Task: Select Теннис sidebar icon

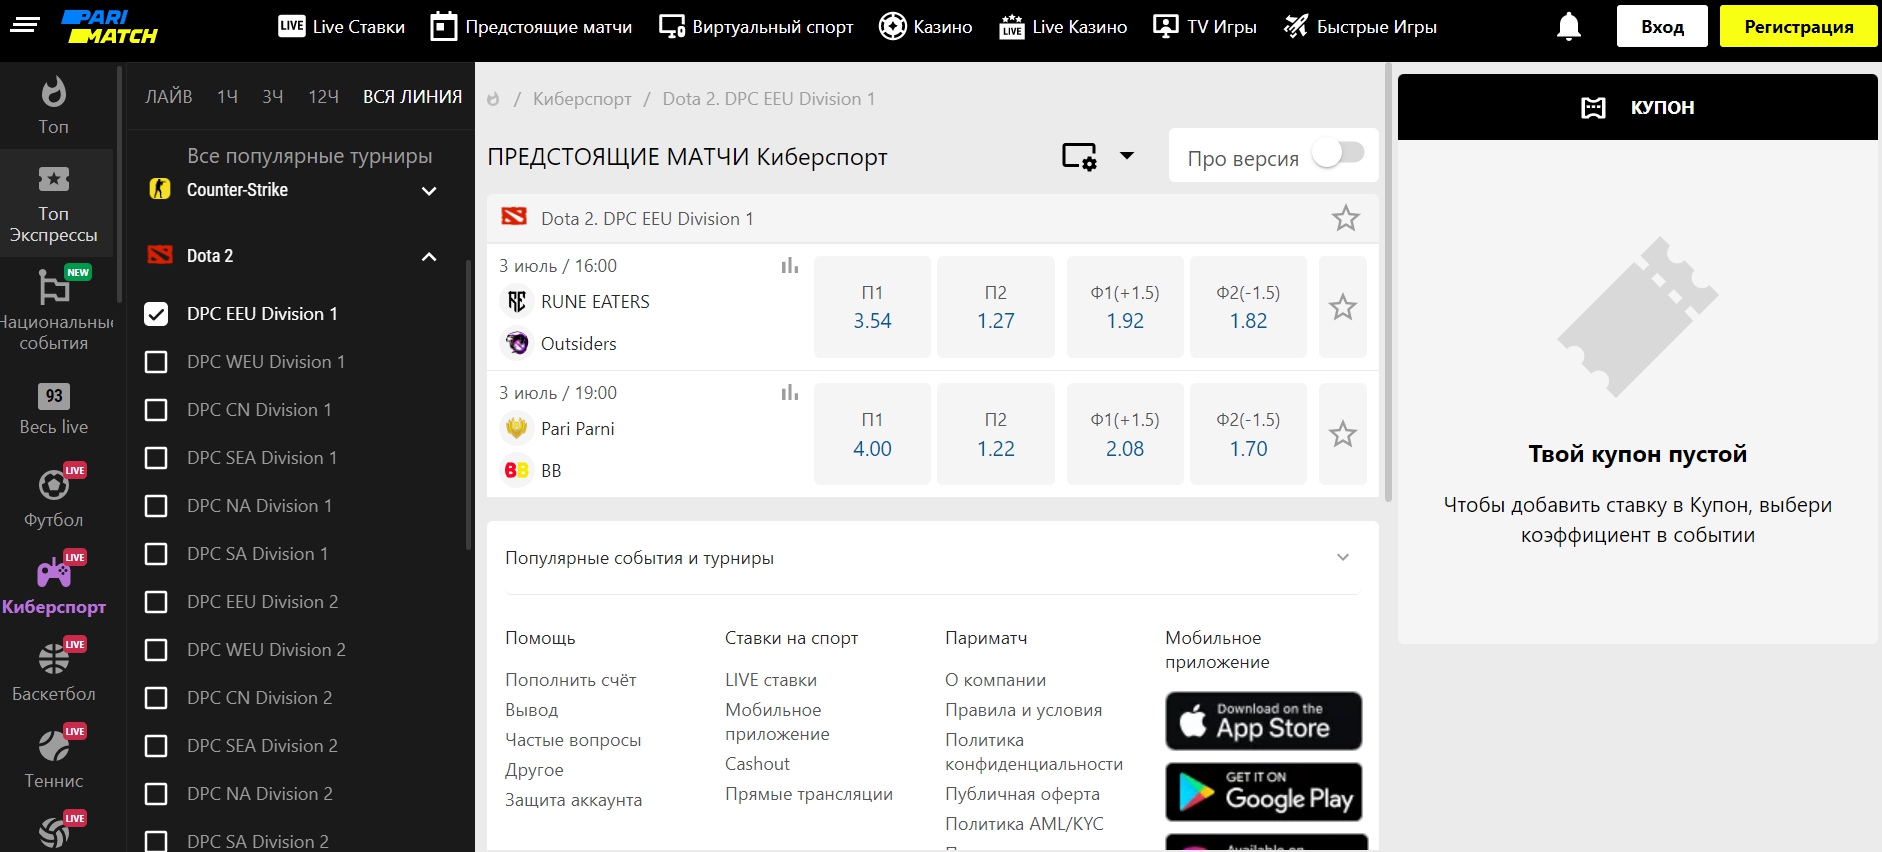Action: [x=54, y=746]
